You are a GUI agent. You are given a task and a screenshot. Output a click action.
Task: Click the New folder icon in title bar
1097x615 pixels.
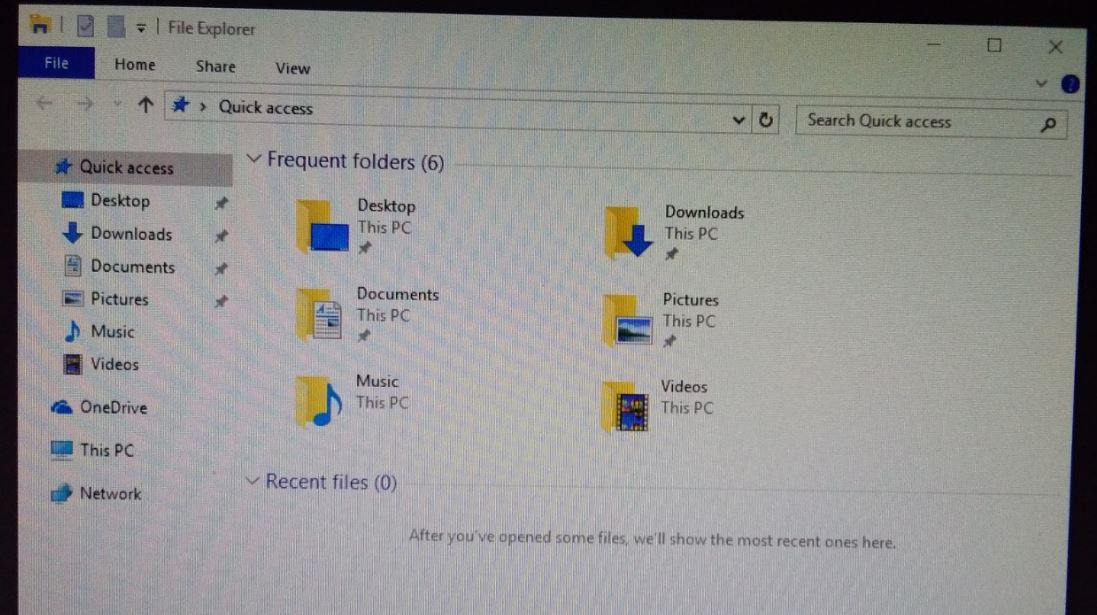pos(115,27)
